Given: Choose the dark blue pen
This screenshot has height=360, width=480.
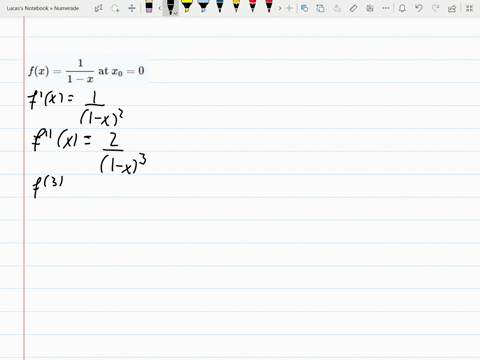Looking at the screenshot, I should tap(220, 6).
